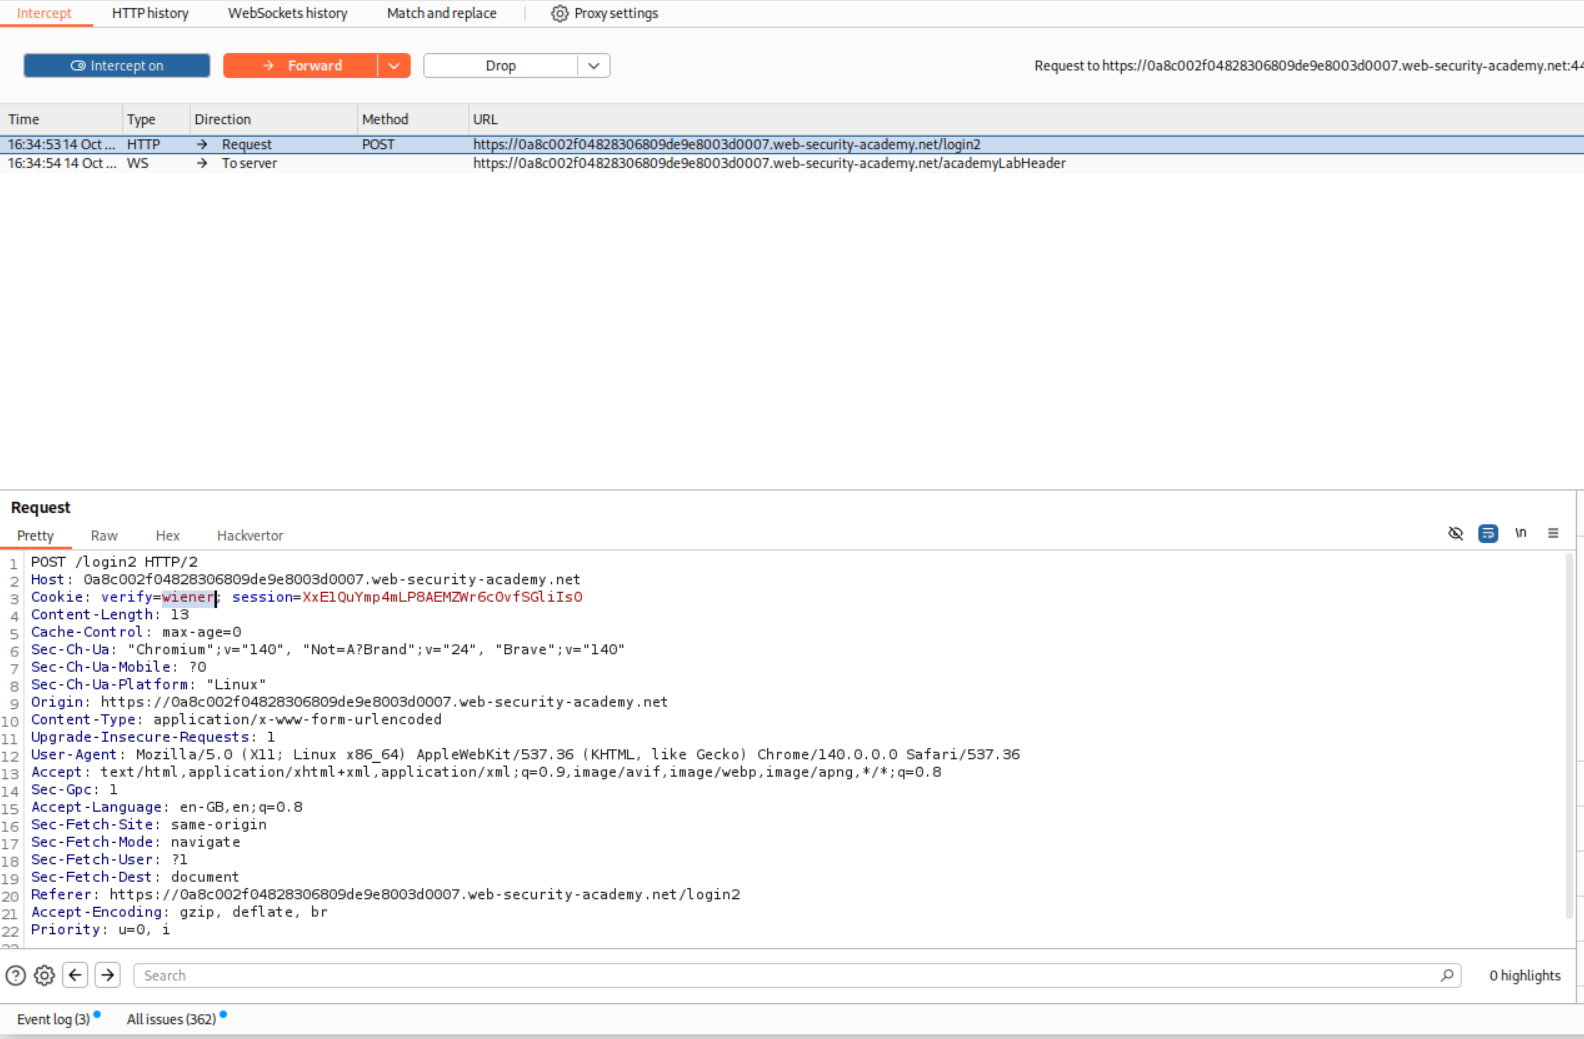
Task: Open the request editor settings gear
Action: [x=44, y=975]
